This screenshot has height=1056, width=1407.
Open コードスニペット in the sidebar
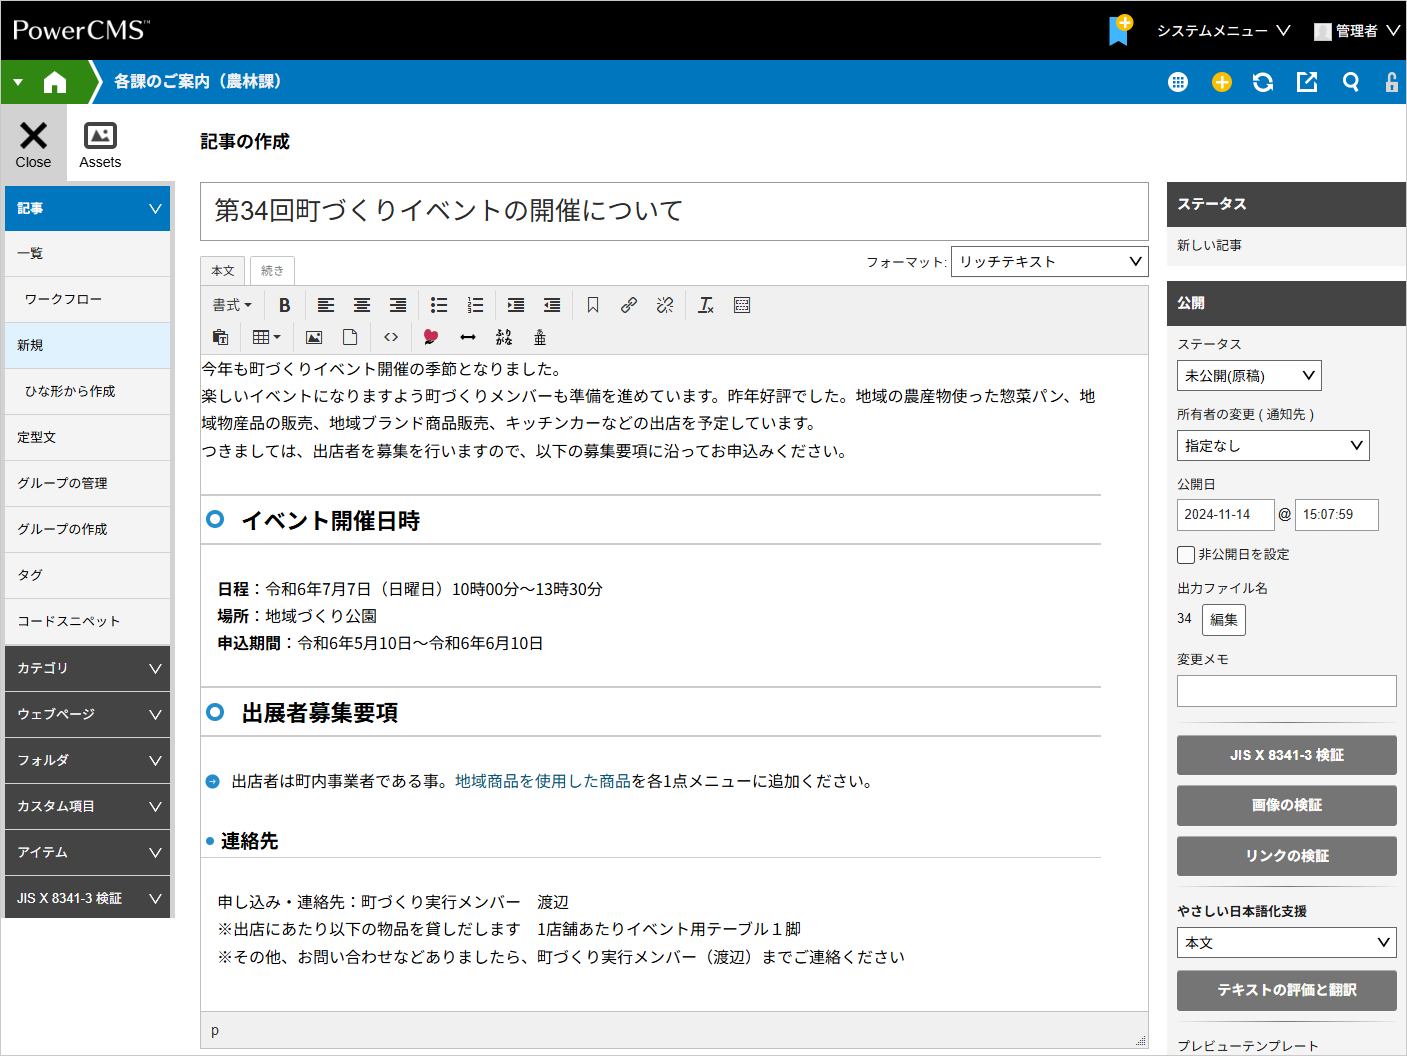(x=87, y=621)
